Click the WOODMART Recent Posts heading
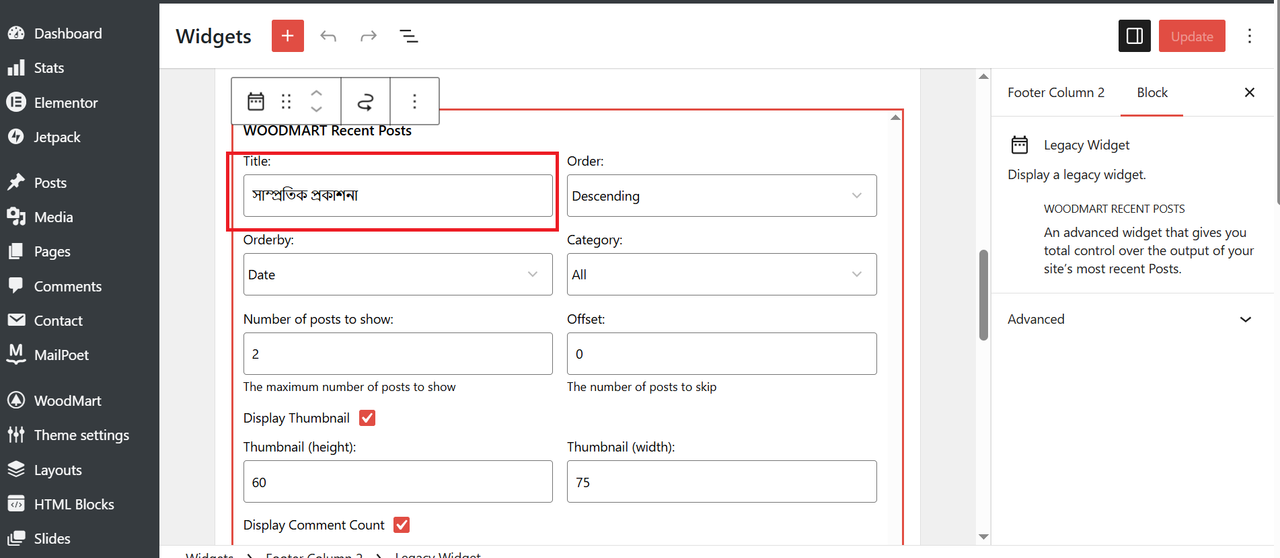 [x=327, y=130]
